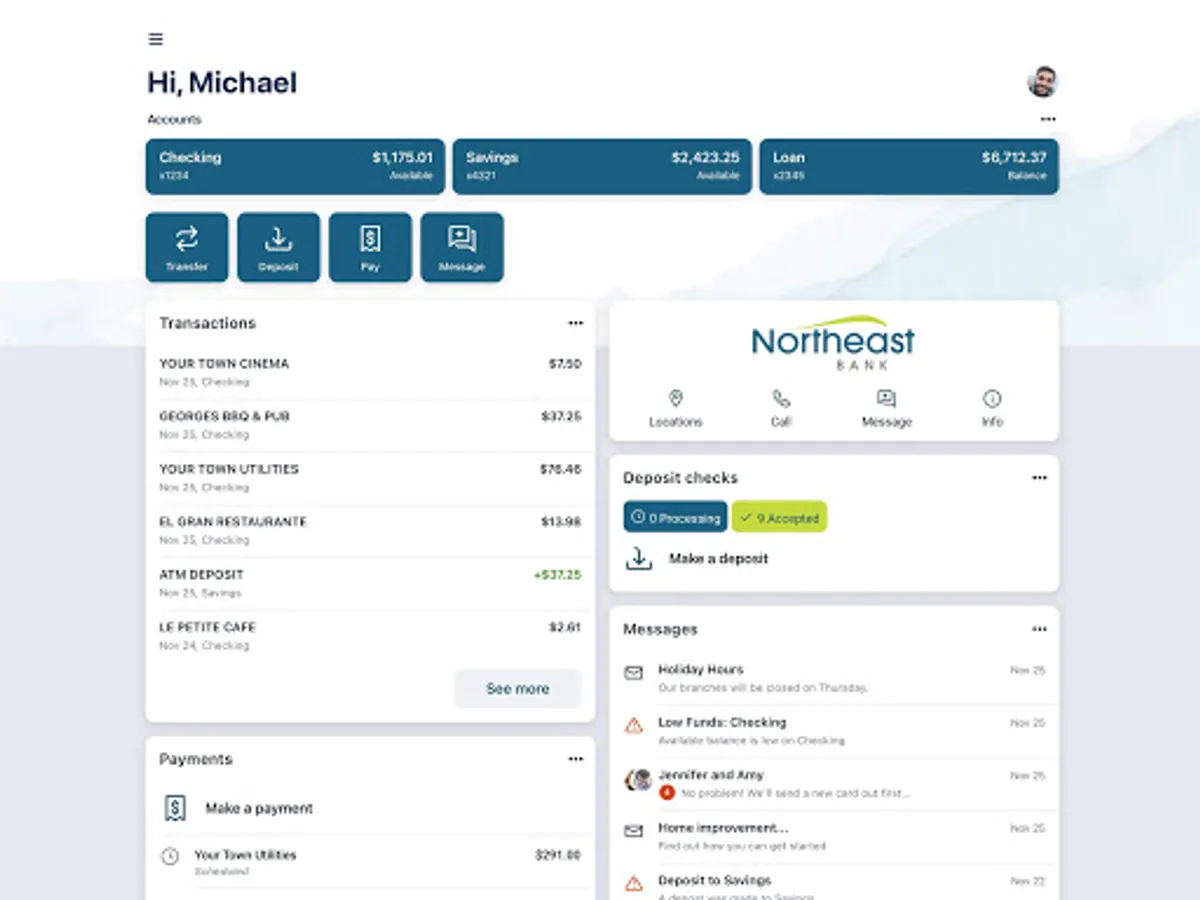Screen dimensions: 1200x900
Task: Click Home improvement envelope icon
Action: click(x=633, y=831)
